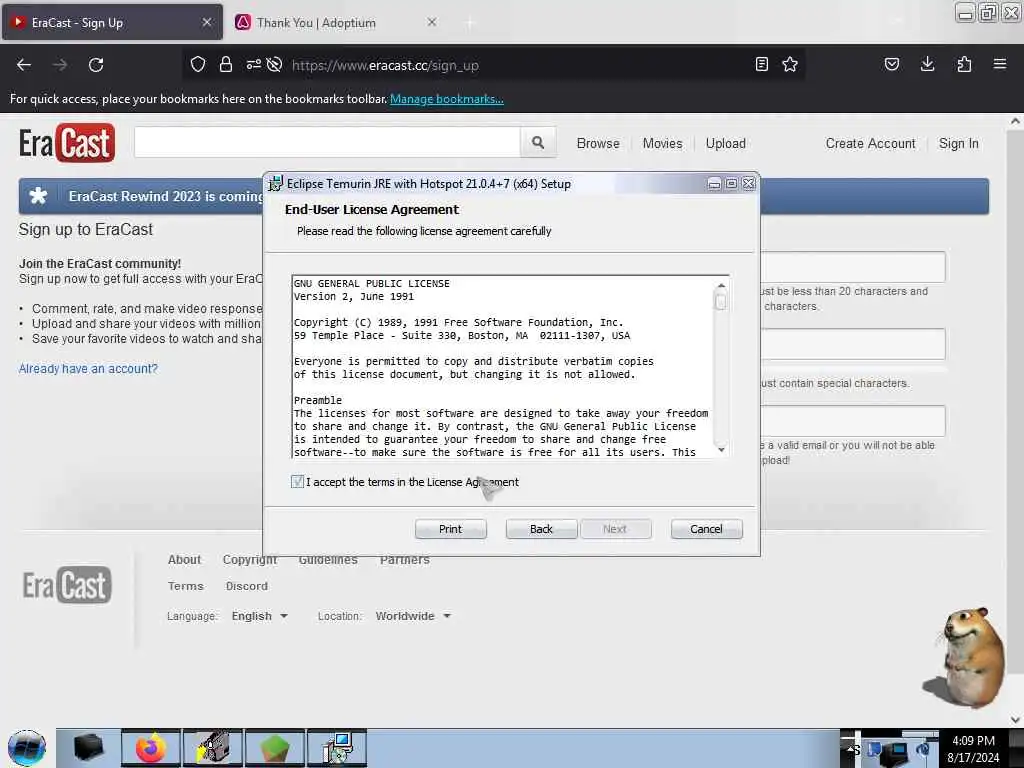This screenshot has height=768, width=1024.
Task: Click the setup dialog title bar icon
Action: click(276, 184)
